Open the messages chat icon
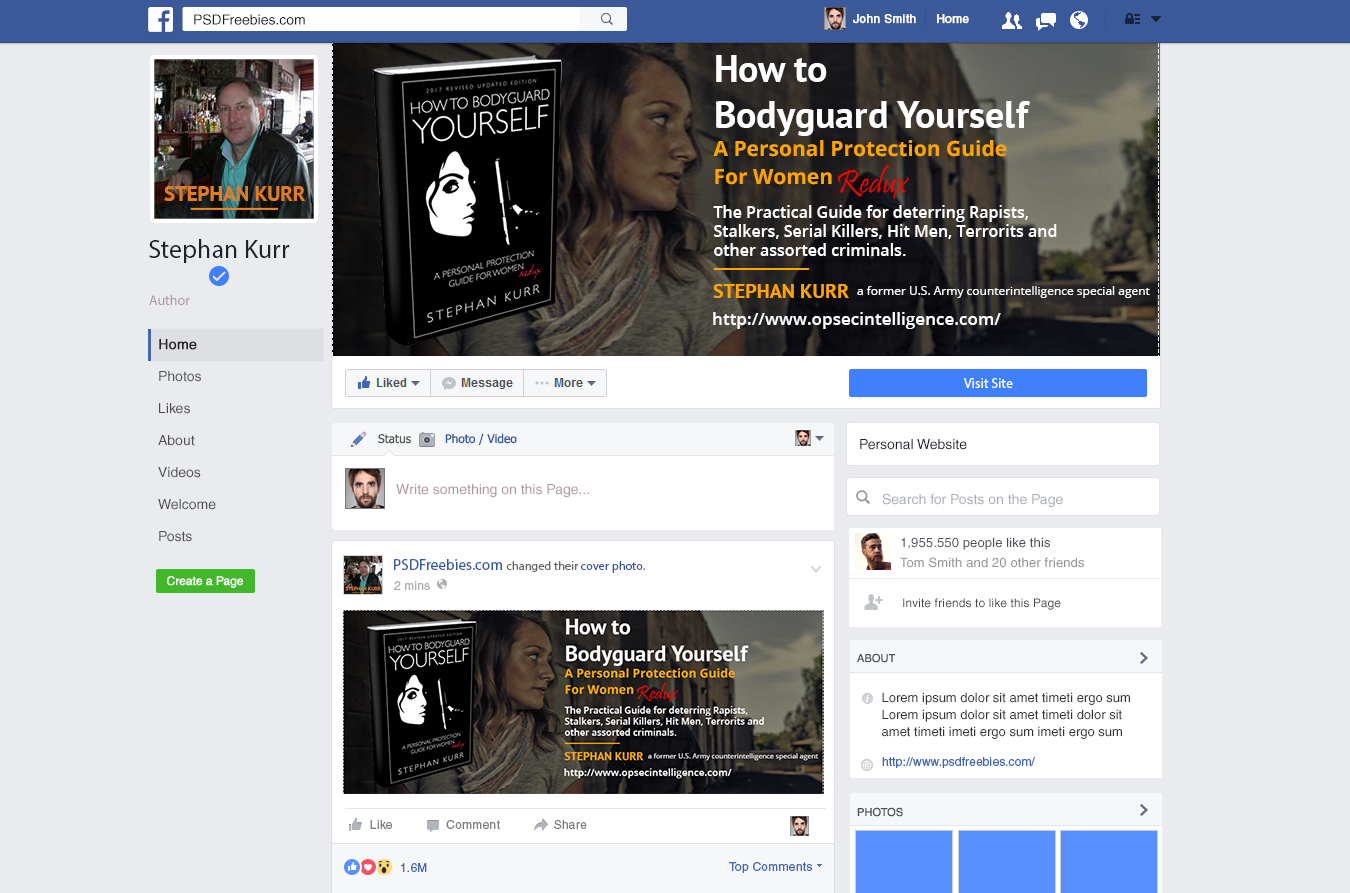Viewport: 1350px width, 893px height. [1046, 20]
